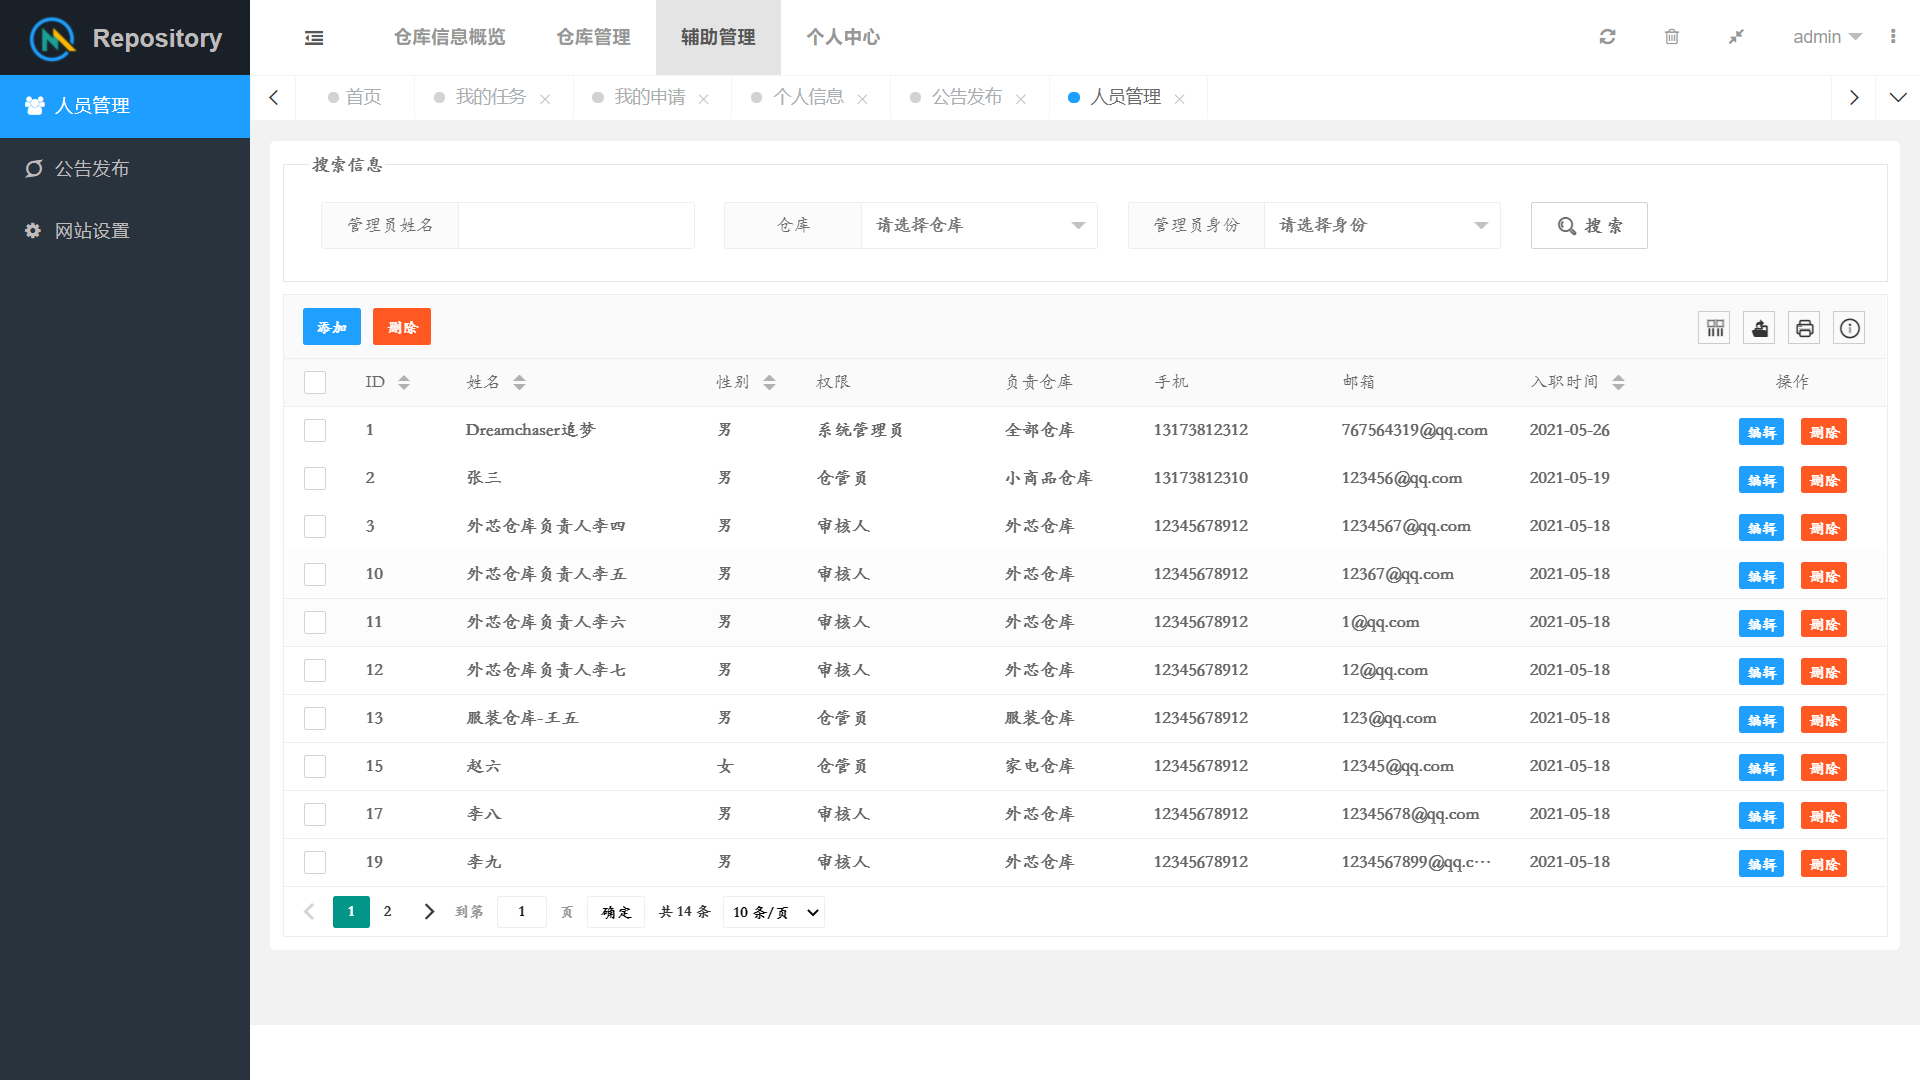Switch to 仓库管理 top menu
This screenshot has height=1080, width=1920.
[593, 37]
